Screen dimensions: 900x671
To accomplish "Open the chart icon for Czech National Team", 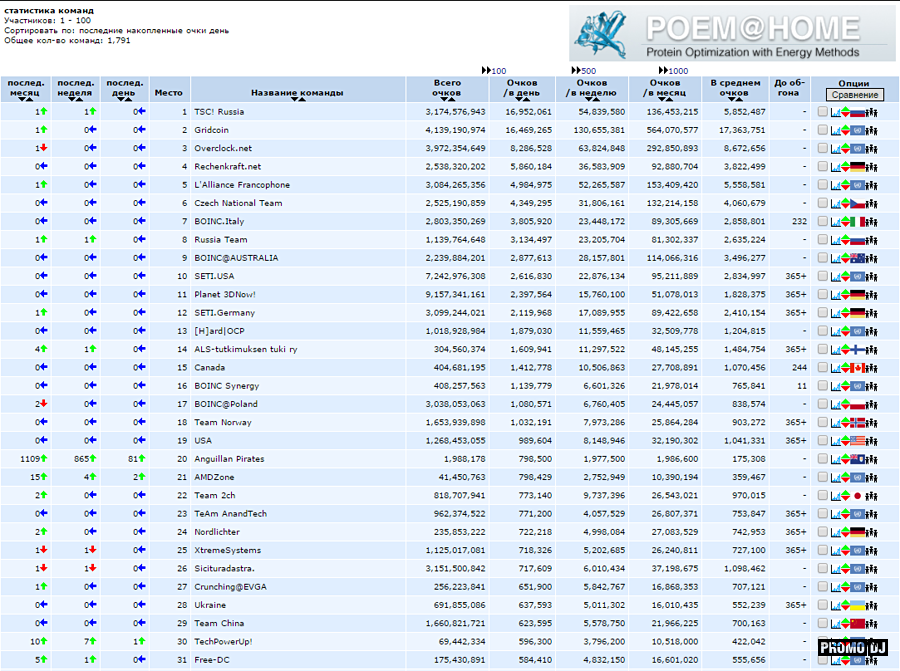I will tap(835, 203).
